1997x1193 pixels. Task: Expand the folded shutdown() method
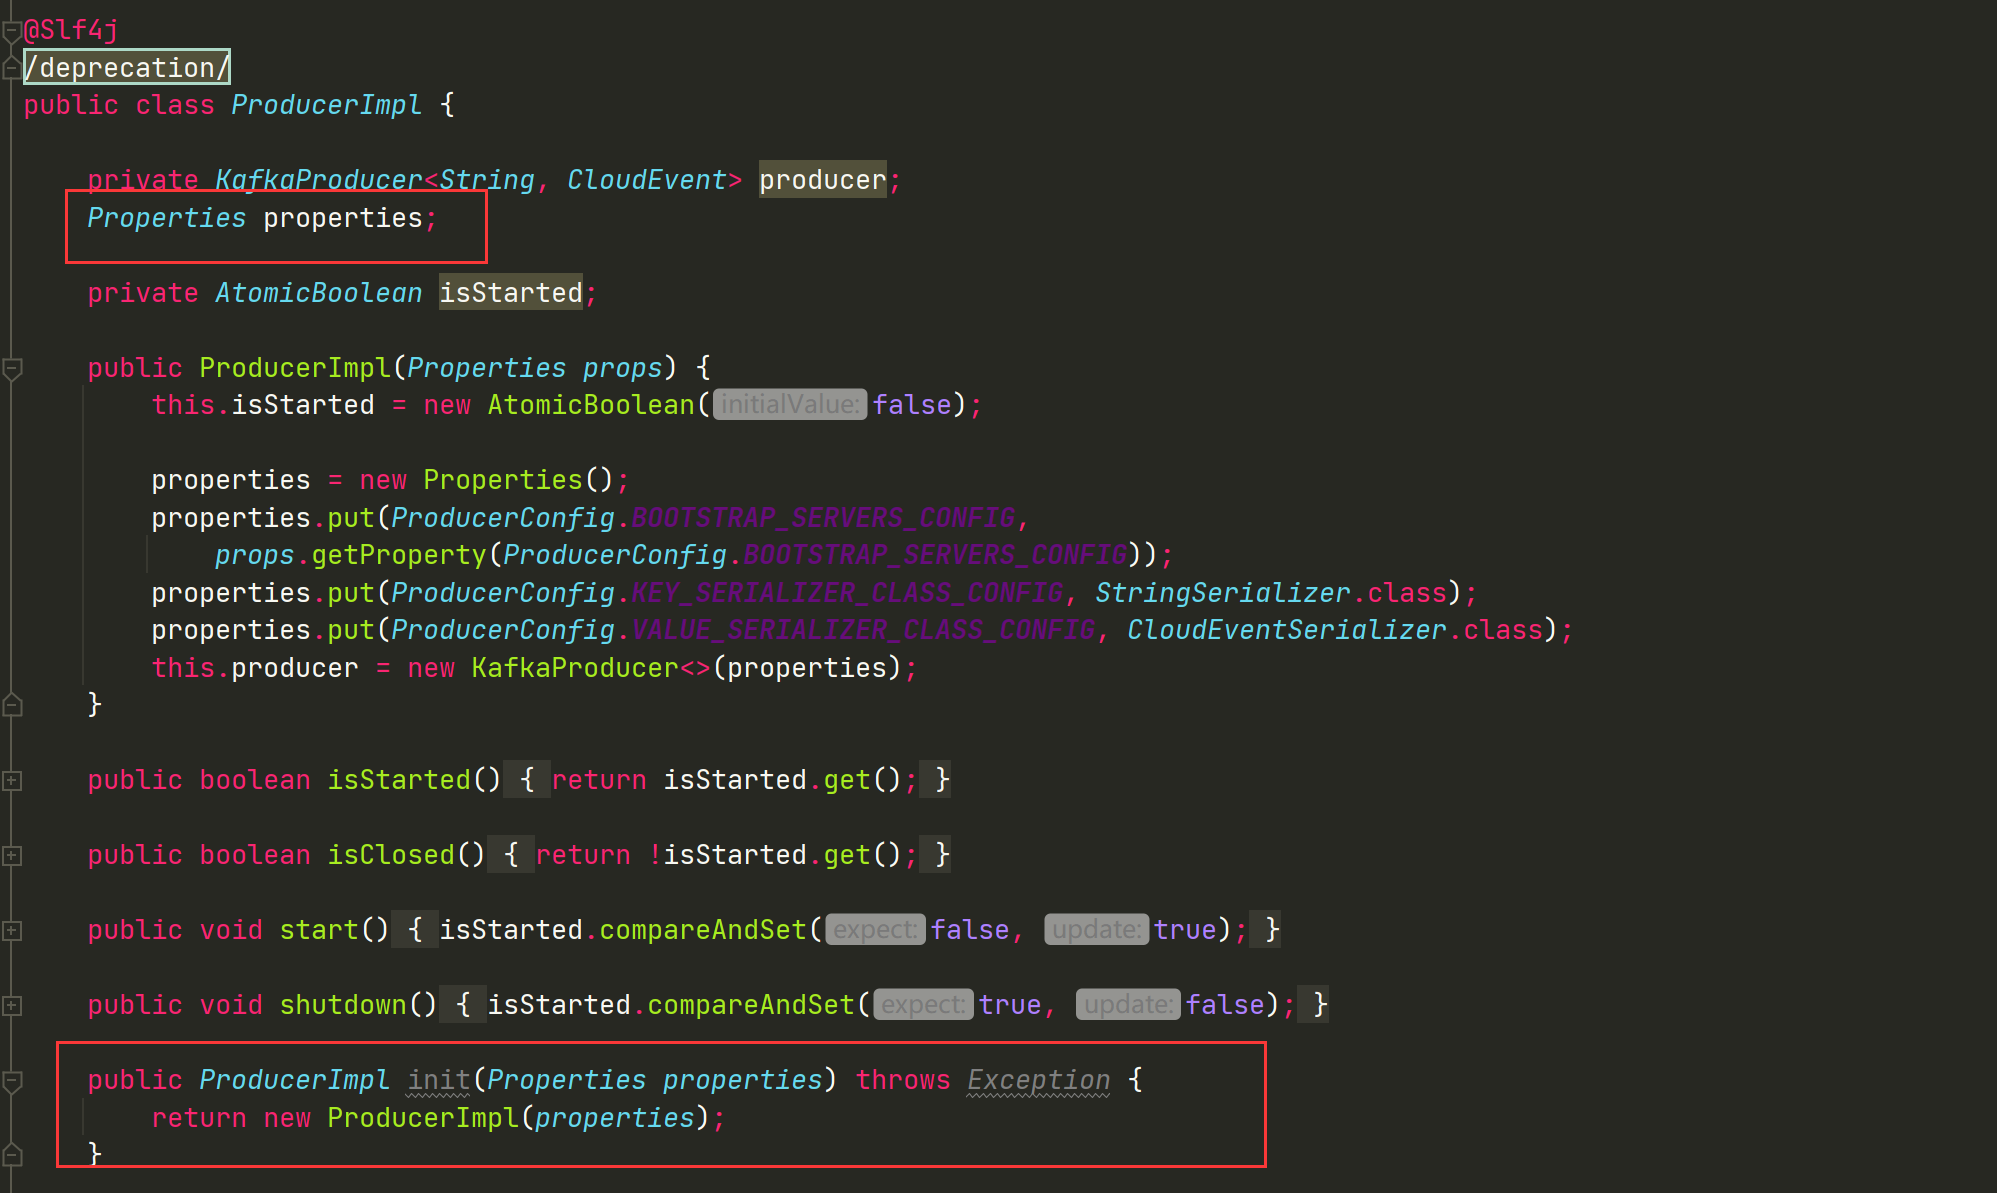12,1006
